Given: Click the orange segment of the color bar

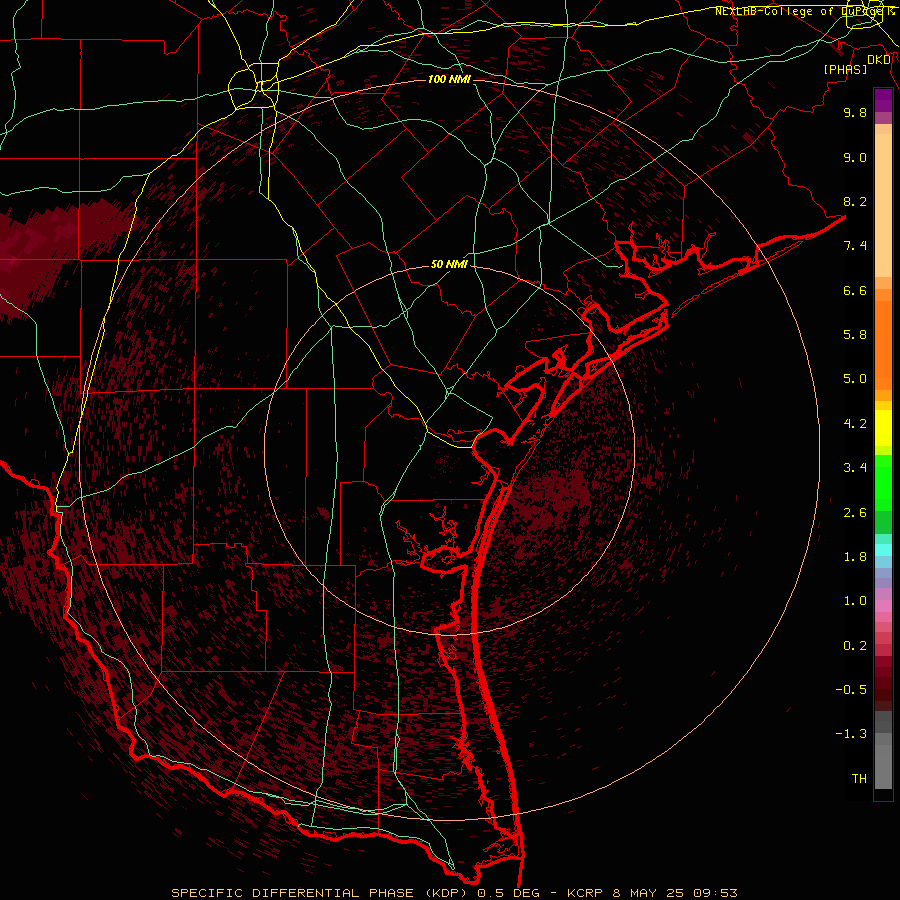Looking at the screenshot, I should pos(883,346).
